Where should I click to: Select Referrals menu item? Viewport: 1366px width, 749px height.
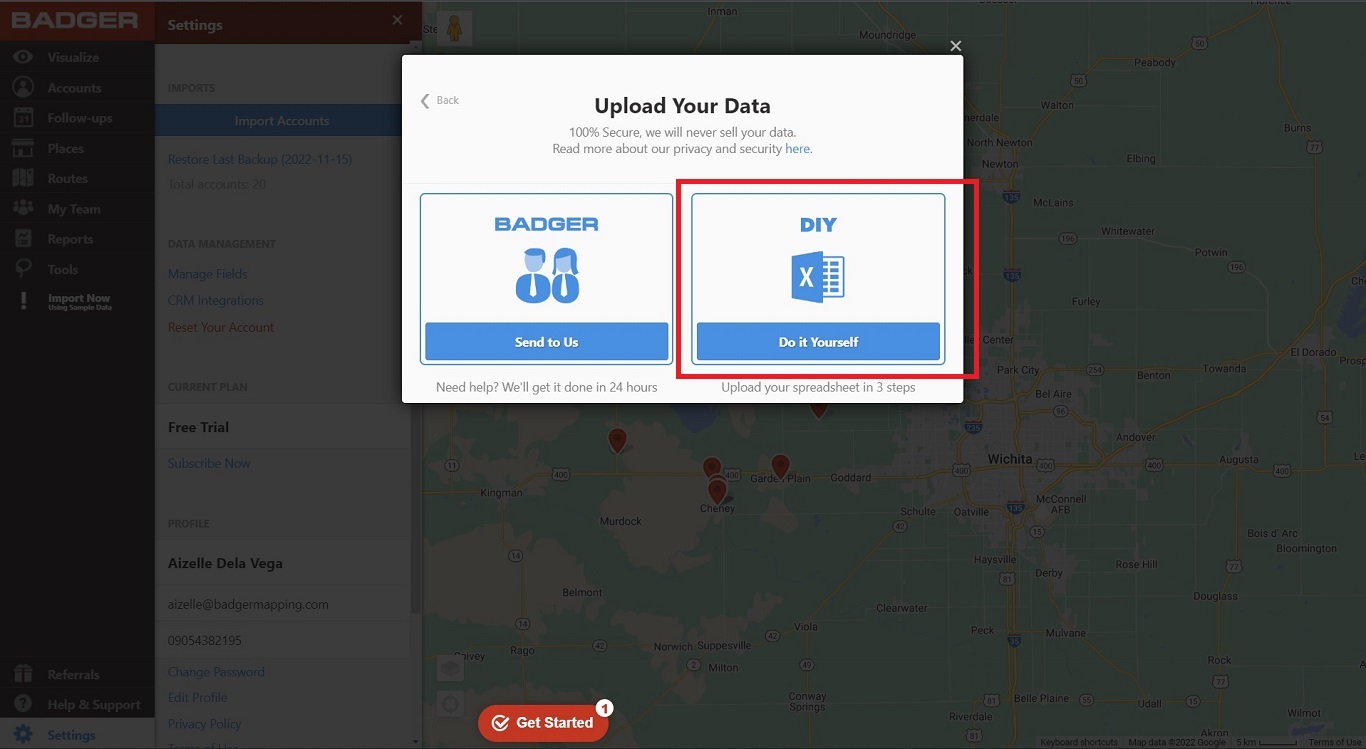(x=73, y=674)
